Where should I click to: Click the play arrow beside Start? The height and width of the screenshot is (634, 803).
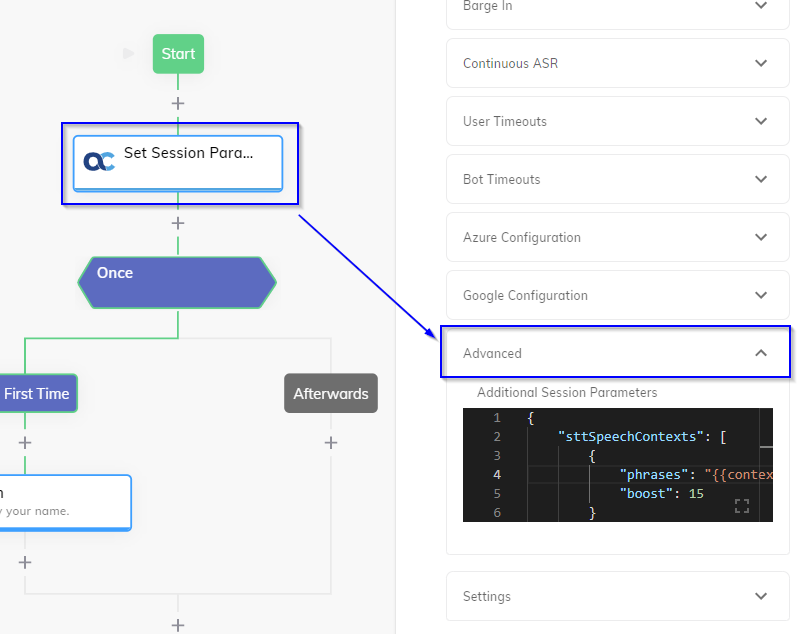(129, 53)
